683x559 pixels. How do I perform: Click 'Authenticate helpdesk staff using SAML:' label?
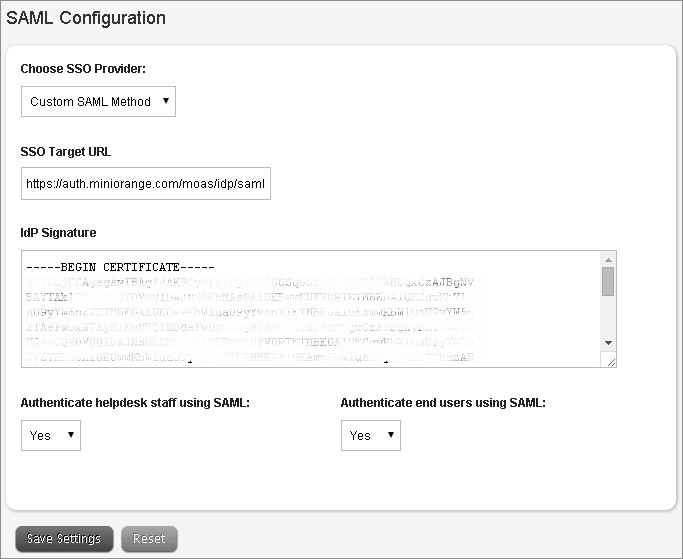135,403
